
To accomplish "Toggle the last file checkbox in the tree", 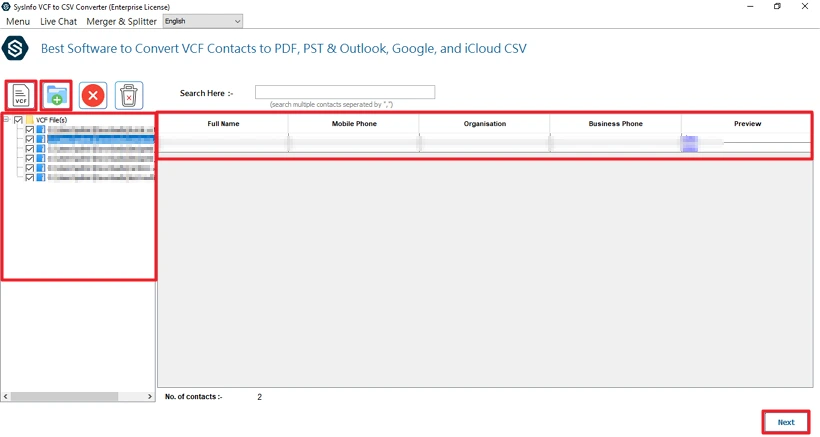I will pyautogui.click(x=29, y=177).
